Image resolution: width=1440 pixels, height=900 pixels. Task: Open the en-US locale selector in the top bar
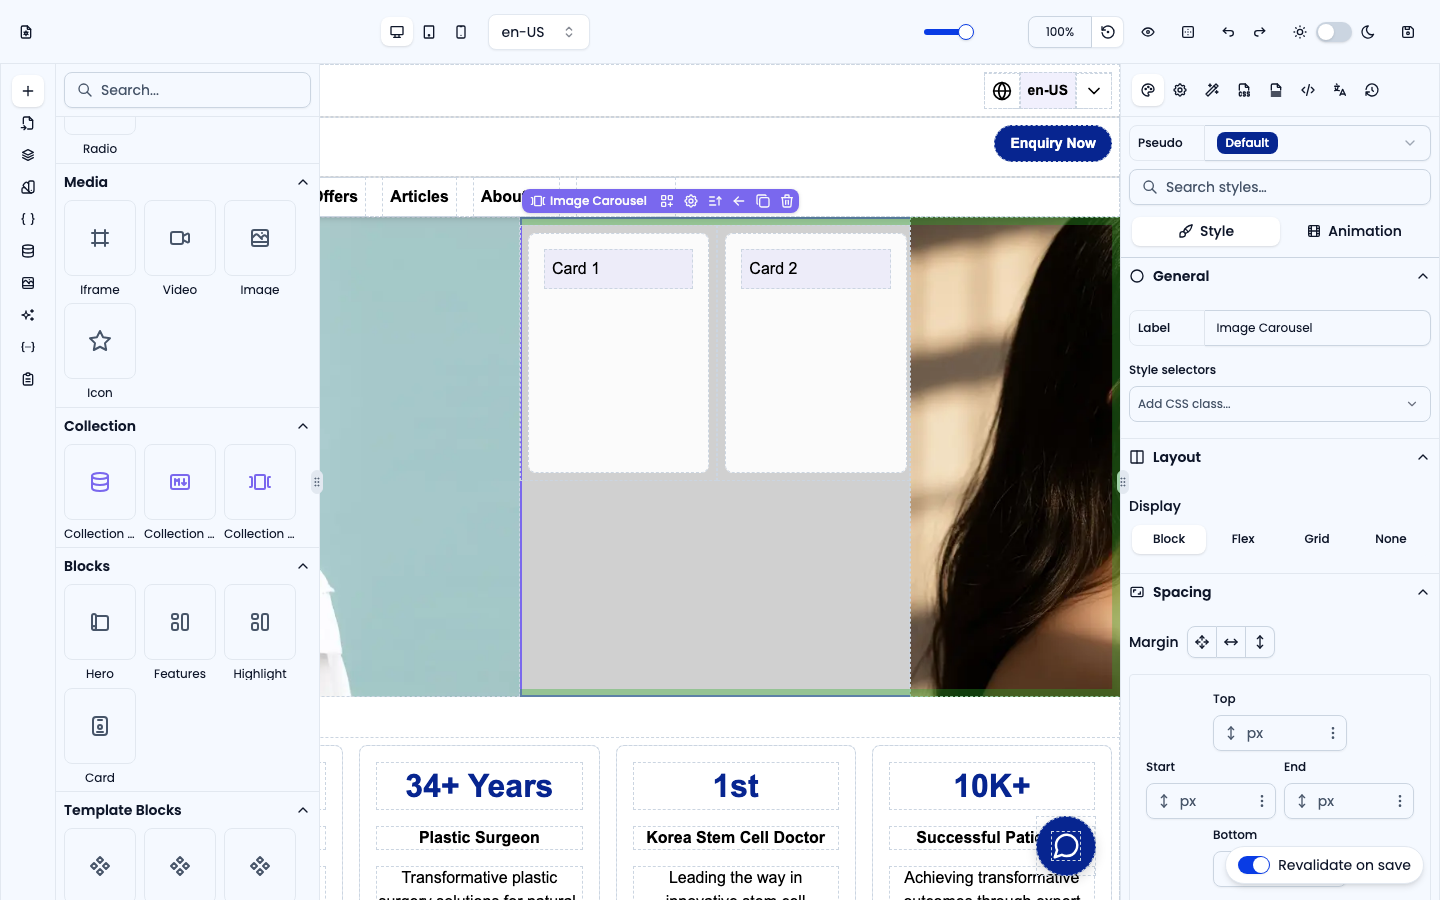(x=539, y=32)
